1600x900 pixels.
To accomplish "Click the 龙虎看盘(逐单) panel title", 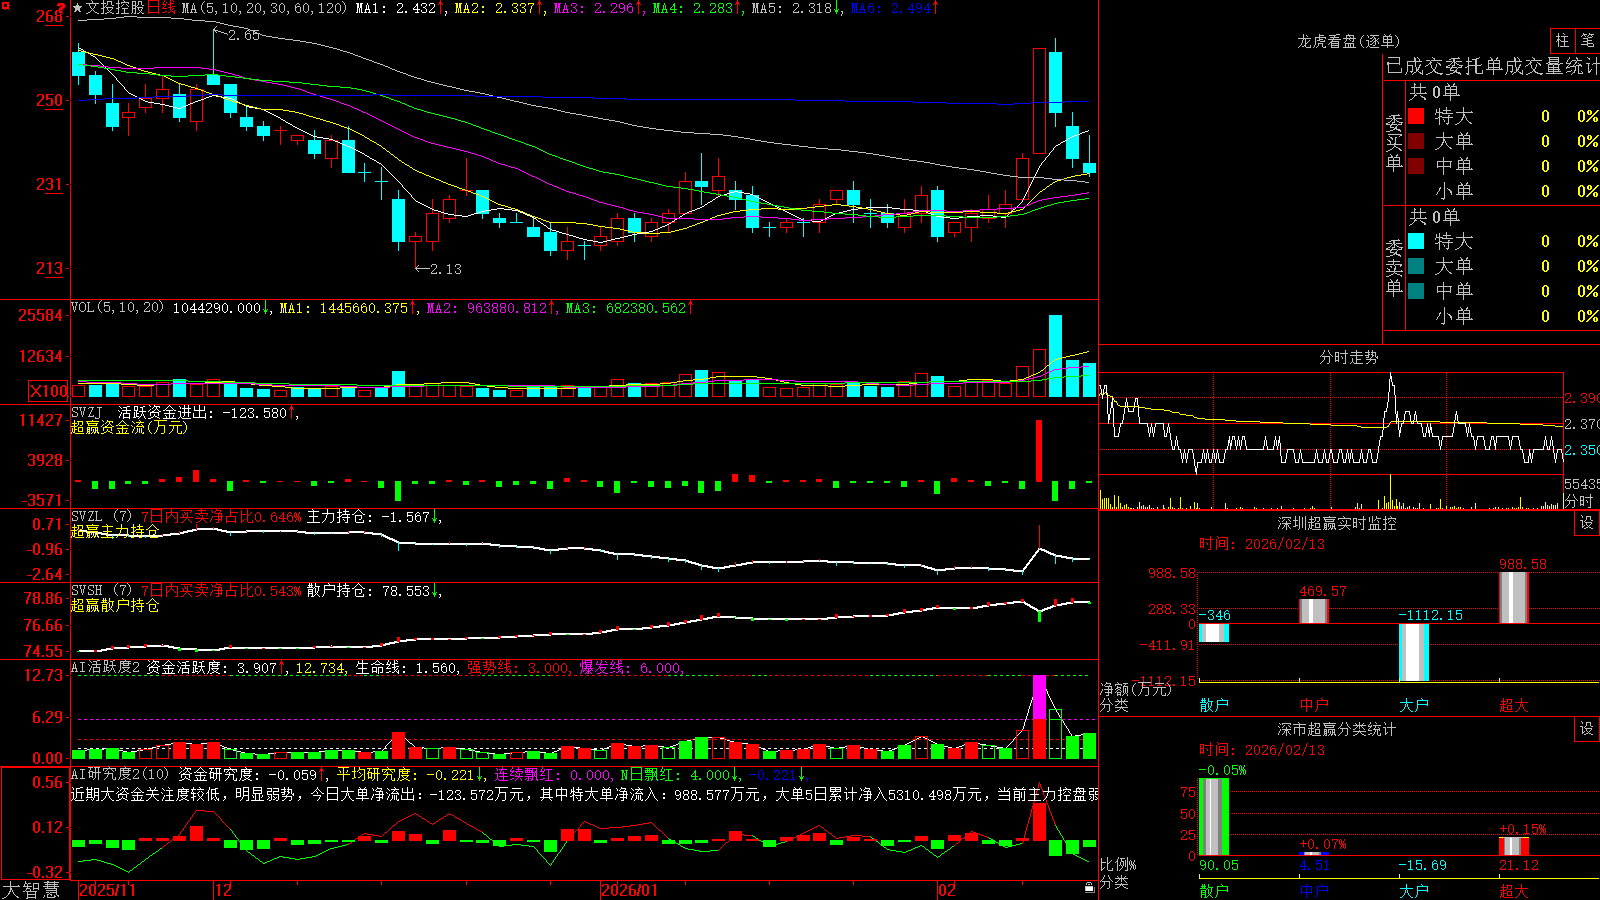I will click(1348, 41).
